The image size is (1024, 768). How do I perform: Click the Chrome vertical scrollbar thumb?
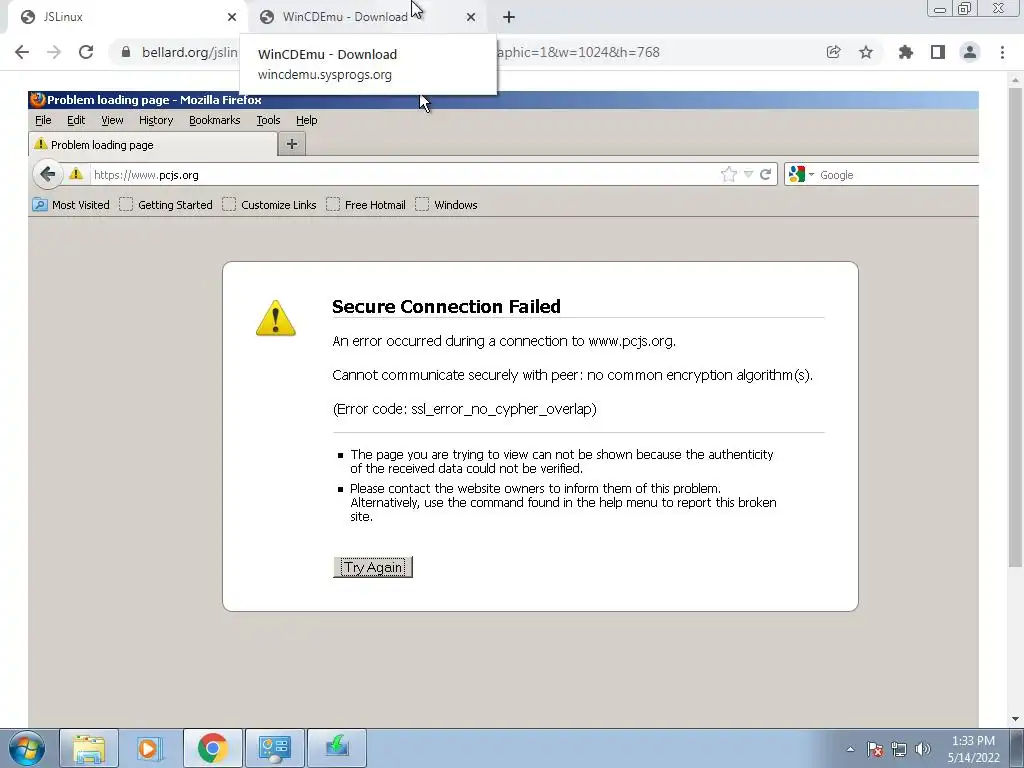pos(1015,327)
